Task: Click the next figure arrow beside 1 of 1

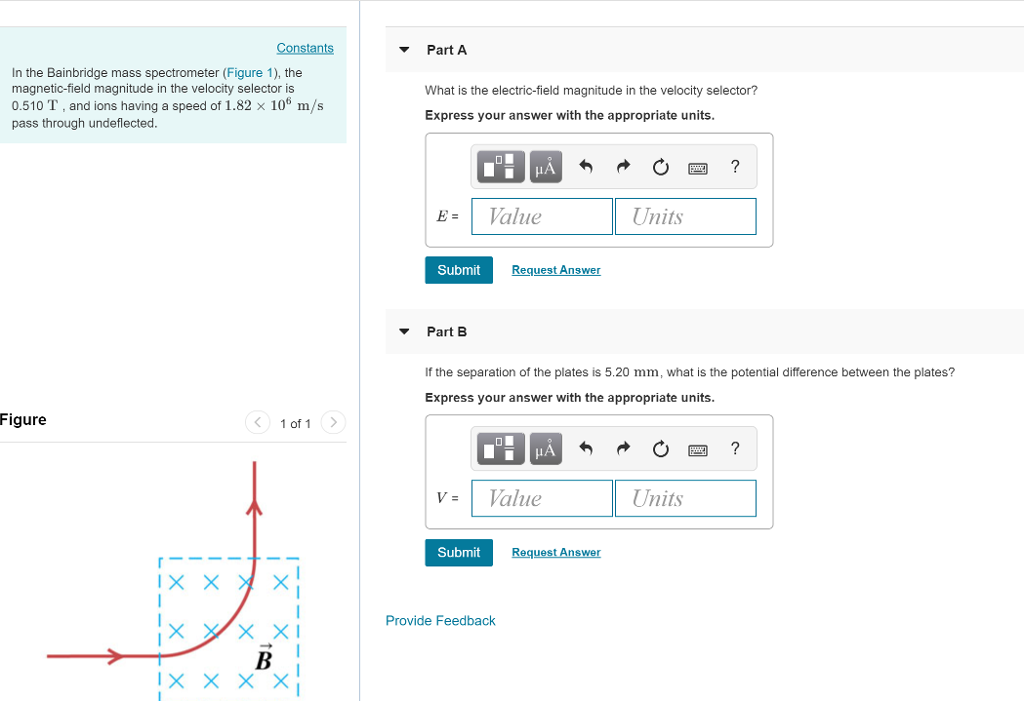Action: (x=333, y=423)
